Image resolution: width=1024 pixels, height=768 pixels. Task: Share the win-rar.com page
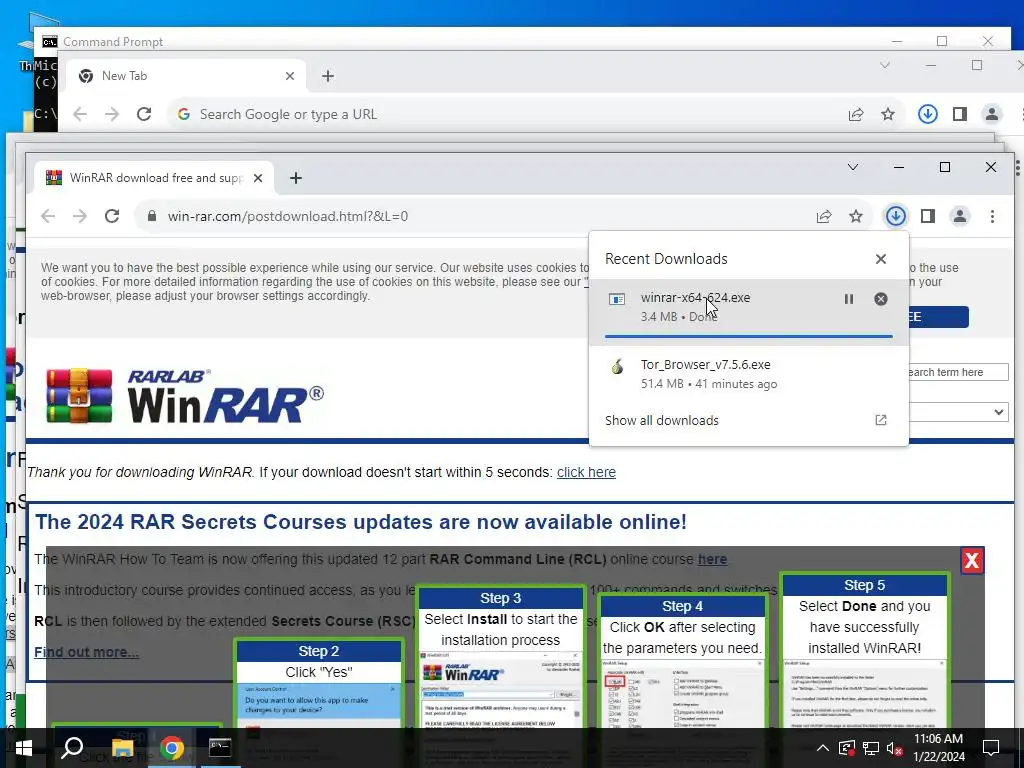point(824,216)
